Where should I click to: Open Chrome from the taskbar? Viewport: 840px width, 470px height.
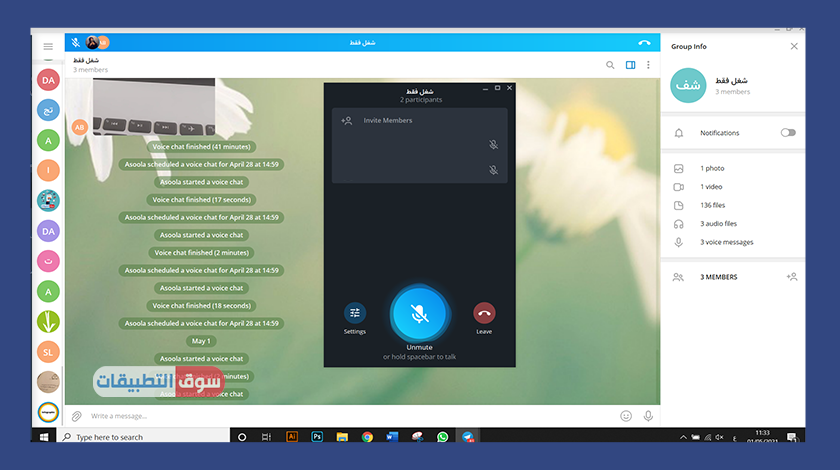[367, 437]
